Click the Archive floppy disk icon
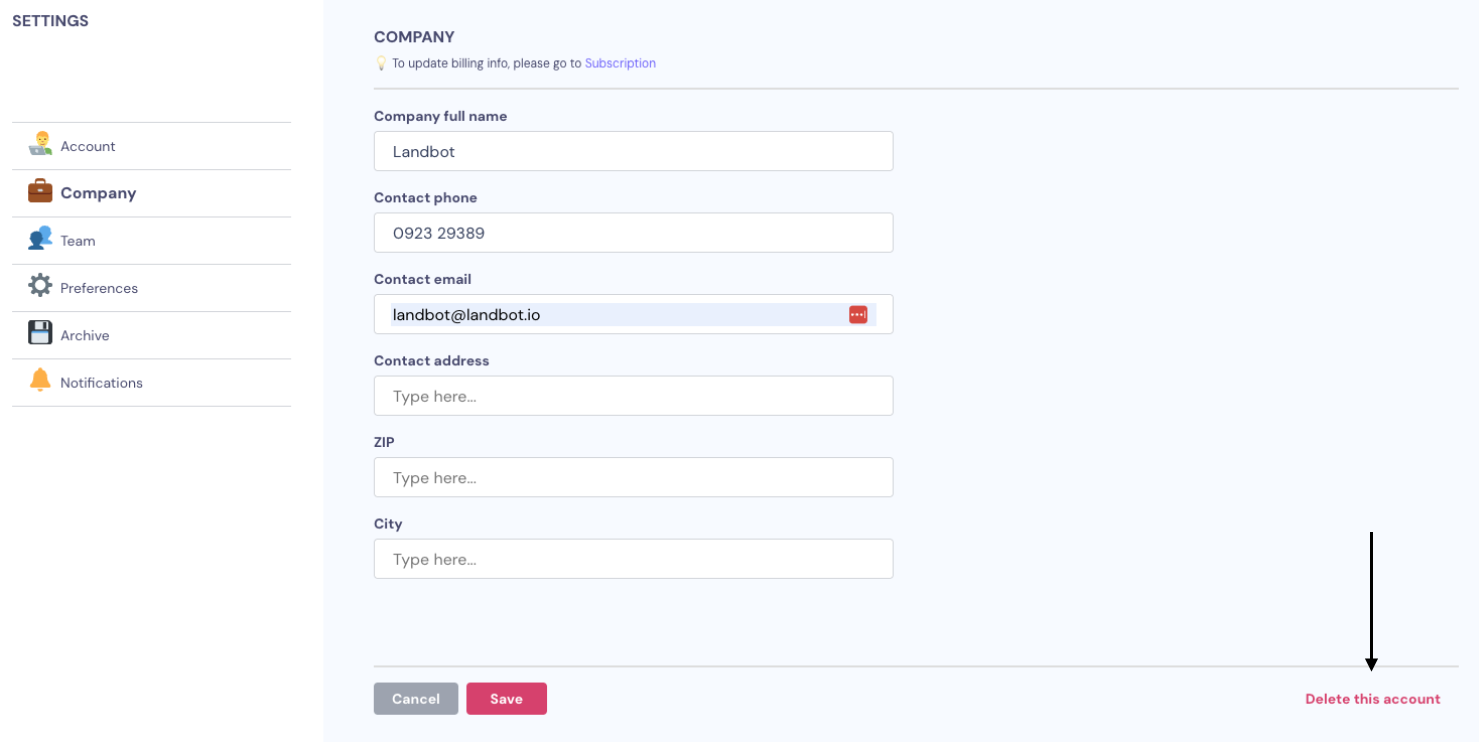The image size is (1479, 742). (40, 333)
